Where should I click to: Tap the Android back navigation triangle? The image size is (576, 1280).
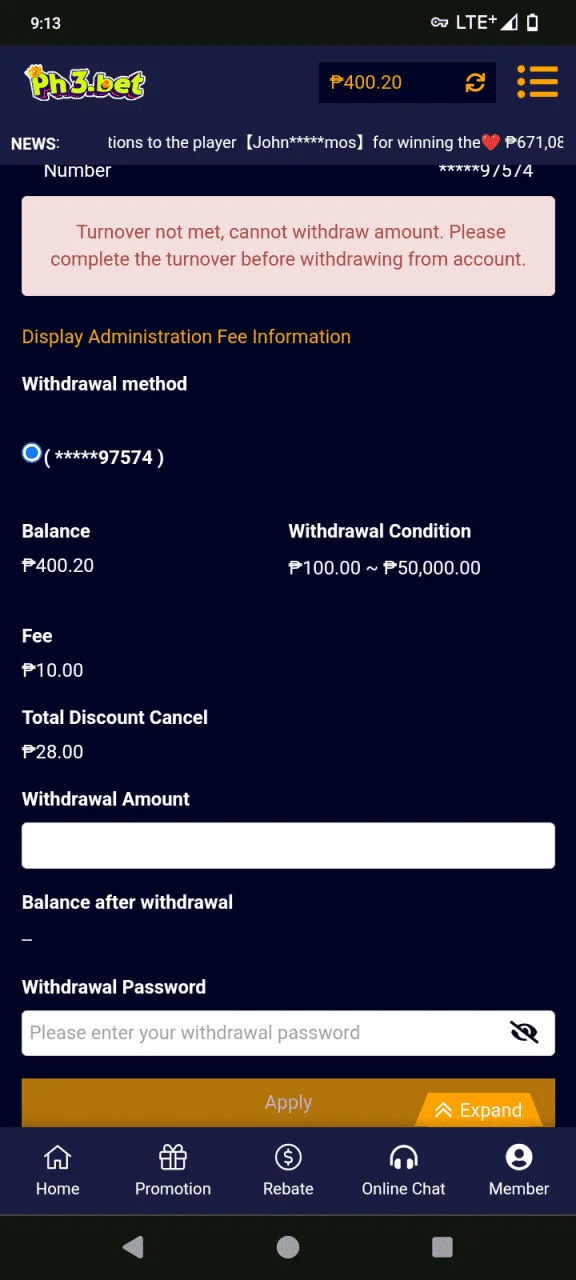(x=133, y=1247)
